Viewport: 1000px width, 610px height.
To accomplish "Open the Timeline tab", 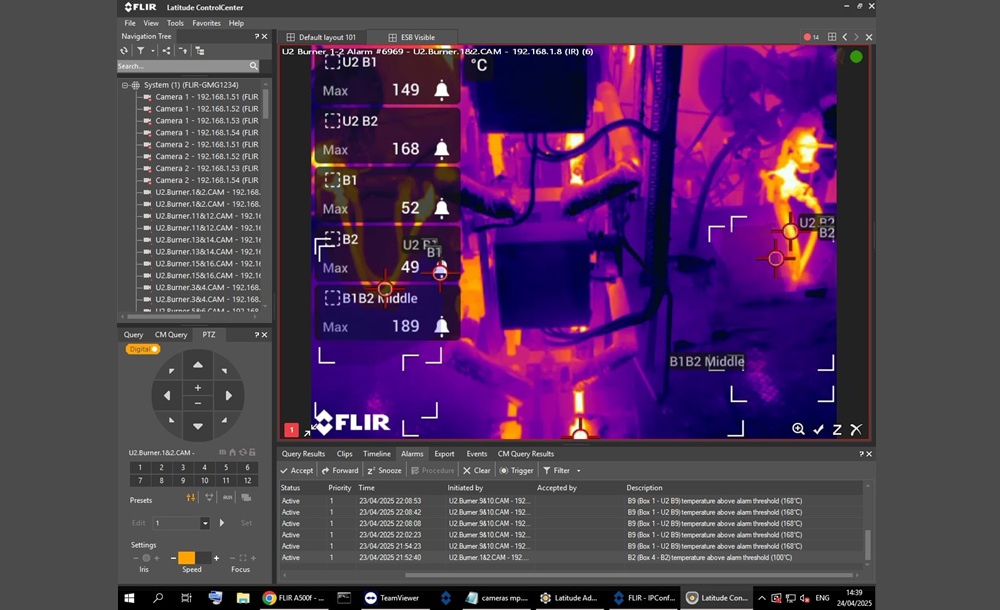I will (x=377, y=454).
